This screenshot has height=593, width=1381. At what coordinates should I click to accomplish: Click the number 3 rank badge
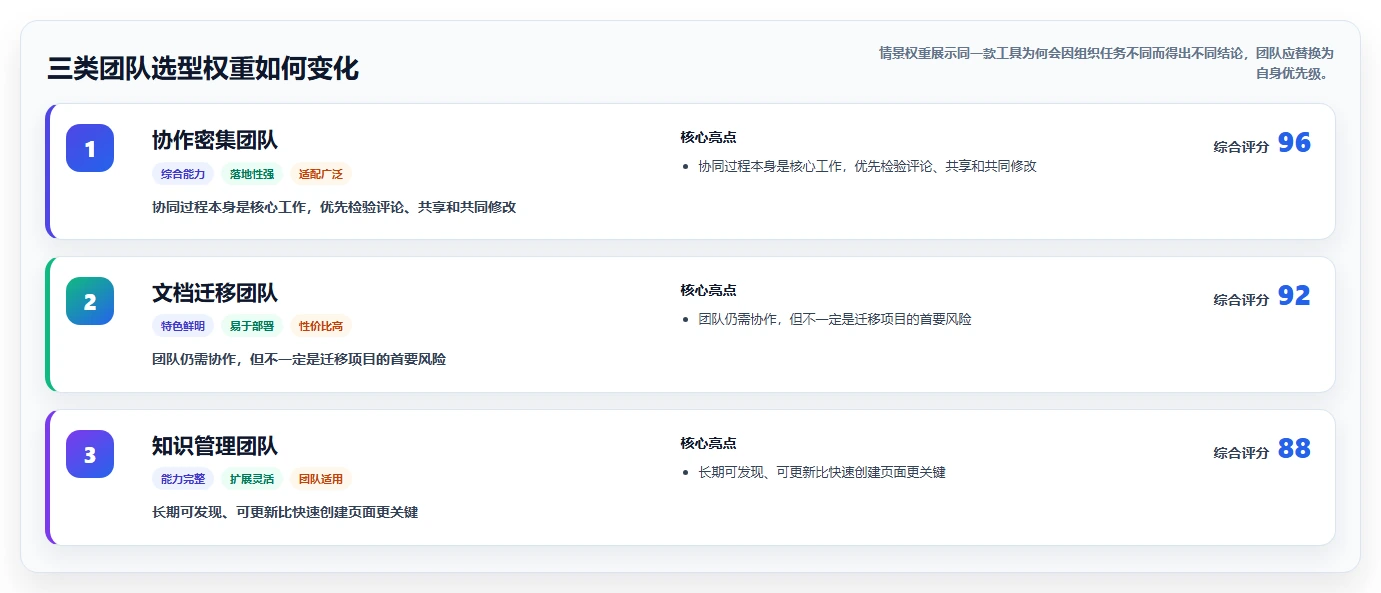tap(90, 454)
